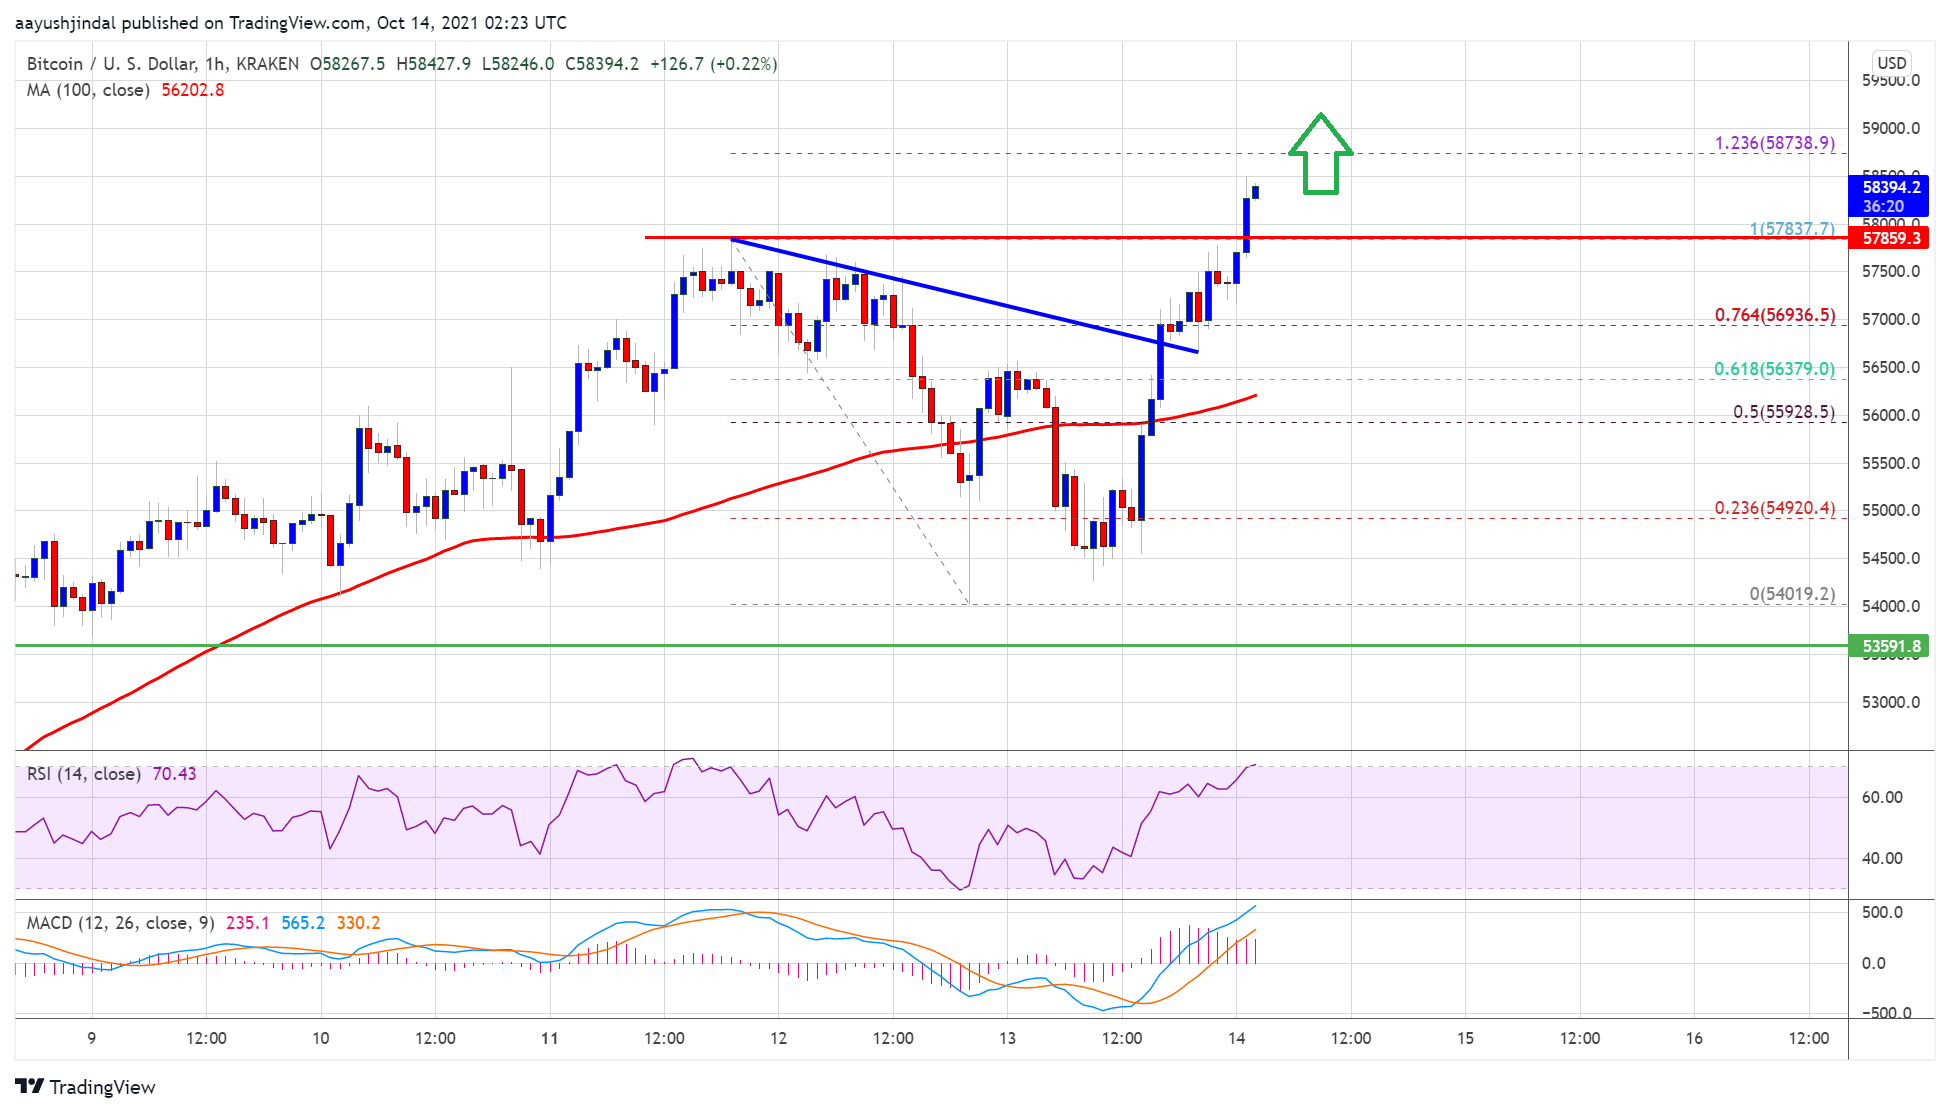Select the MA (100, close) indicator legend

(x=88, y=90)
